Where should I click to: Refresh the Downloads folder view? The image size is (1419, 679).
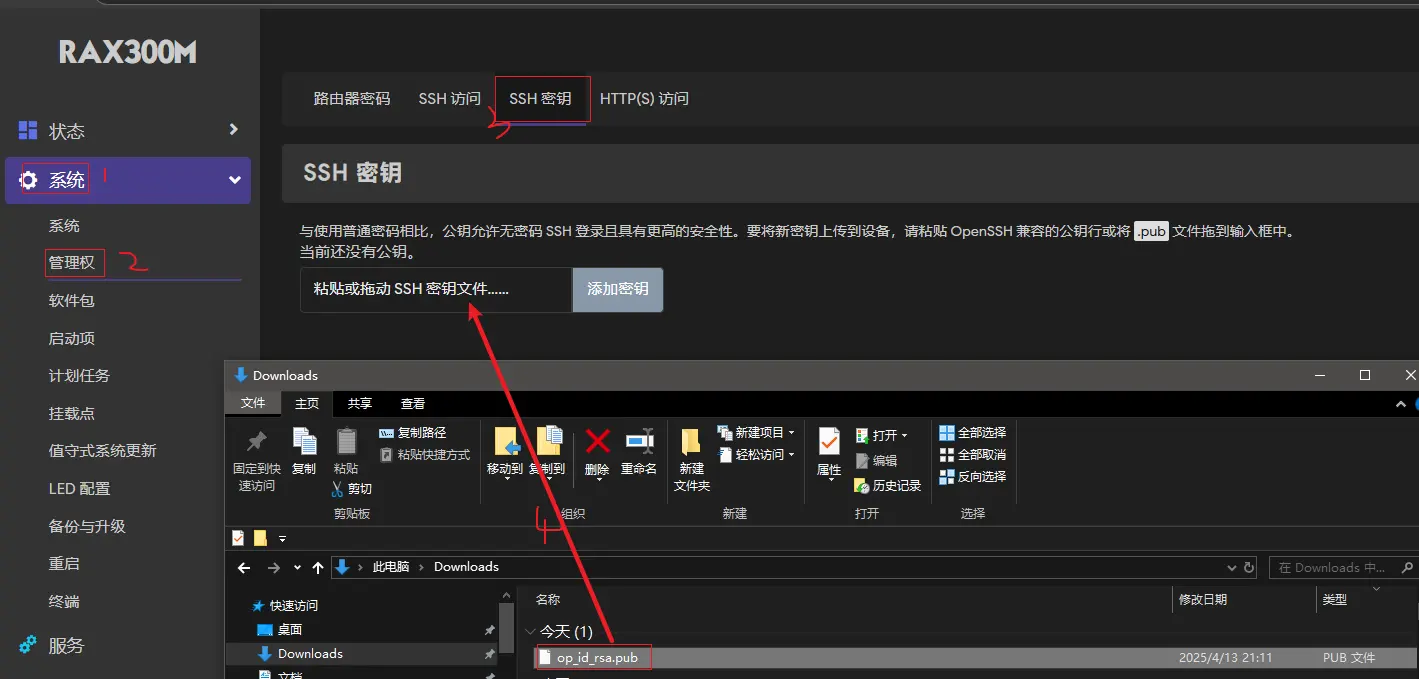point(1249,567)
